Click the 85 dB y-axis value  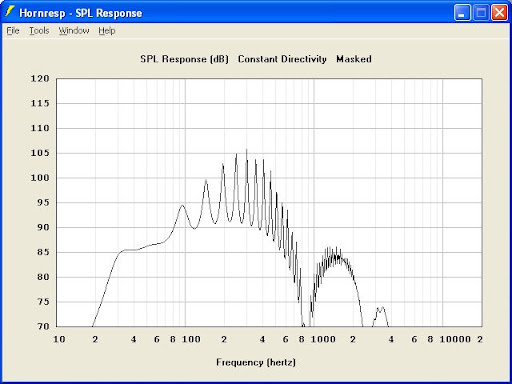tap(43, 252)
